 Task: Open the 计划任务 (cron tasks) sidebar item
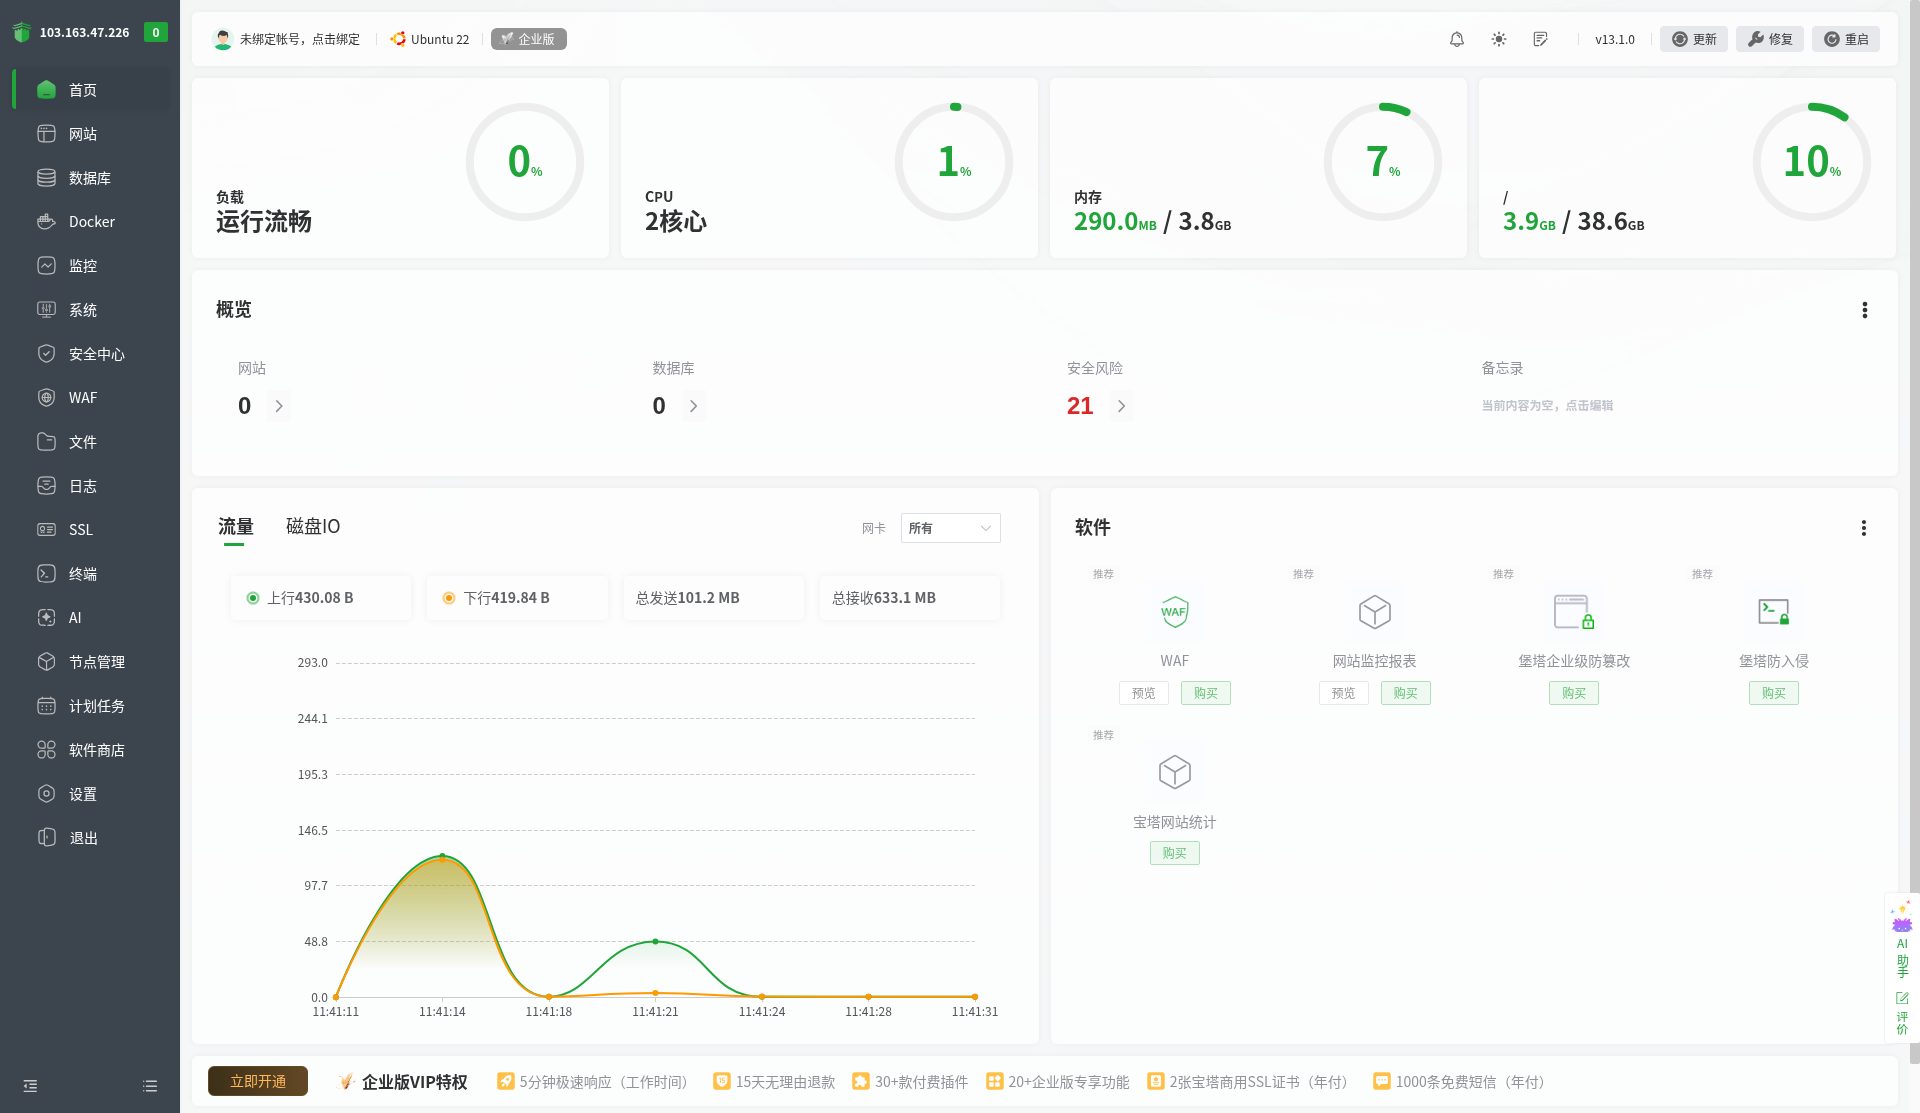[90, 706]
